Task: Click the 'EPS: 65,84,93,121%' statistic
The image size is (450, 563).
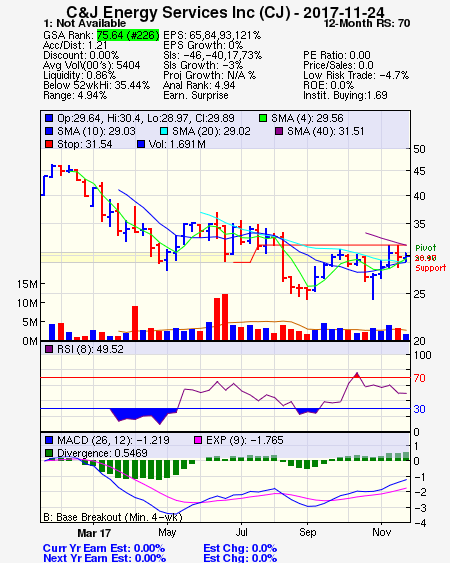Action: tap(212, 35)
